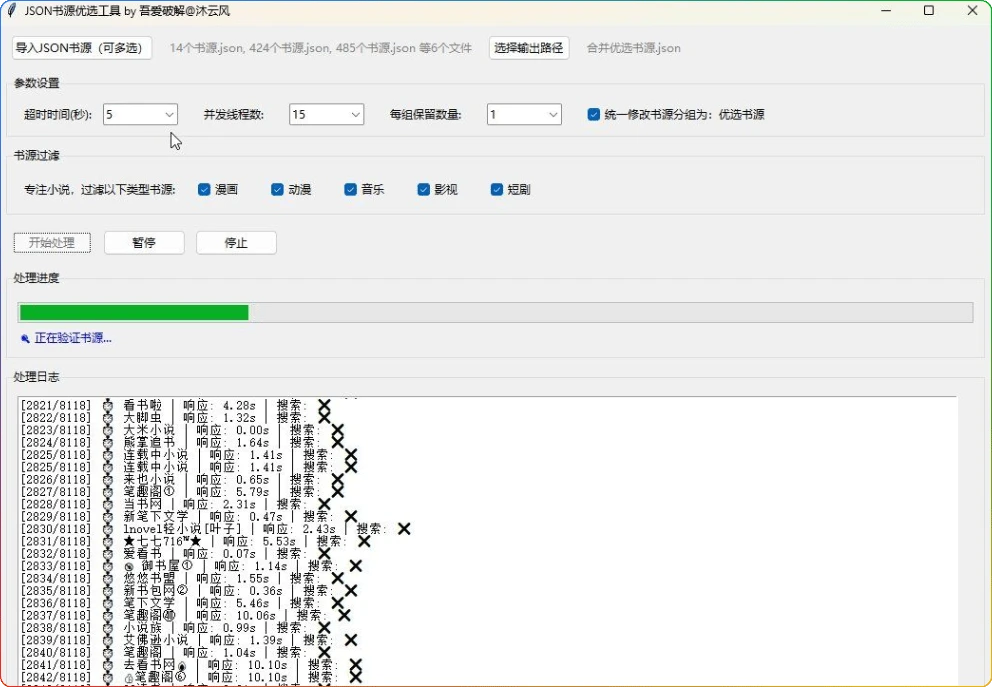Click the X mark on lnovel轻小说 log row
The width and height of the screenshot is (992, 687).
coord(404,528)
